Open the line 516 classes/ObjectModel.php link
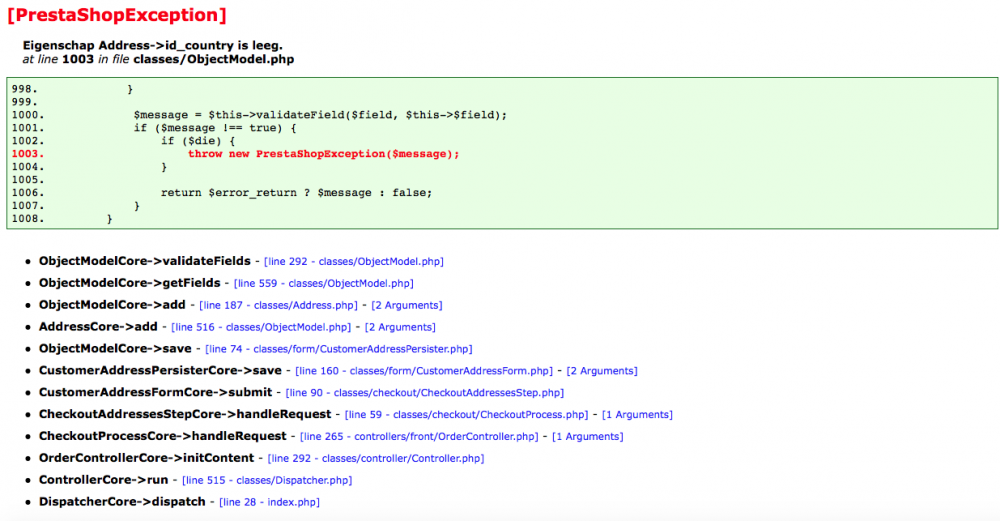Screen dimensions: 1000x521 pos(261,327)
